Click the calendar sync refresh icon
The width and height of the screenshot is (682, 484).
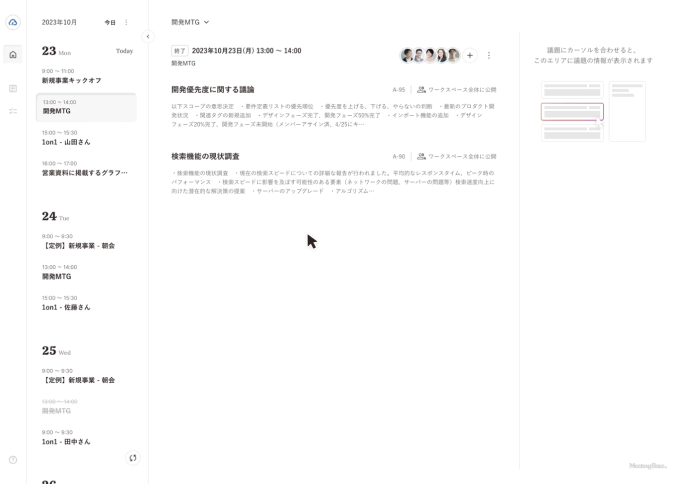click(x=132, y=458)
